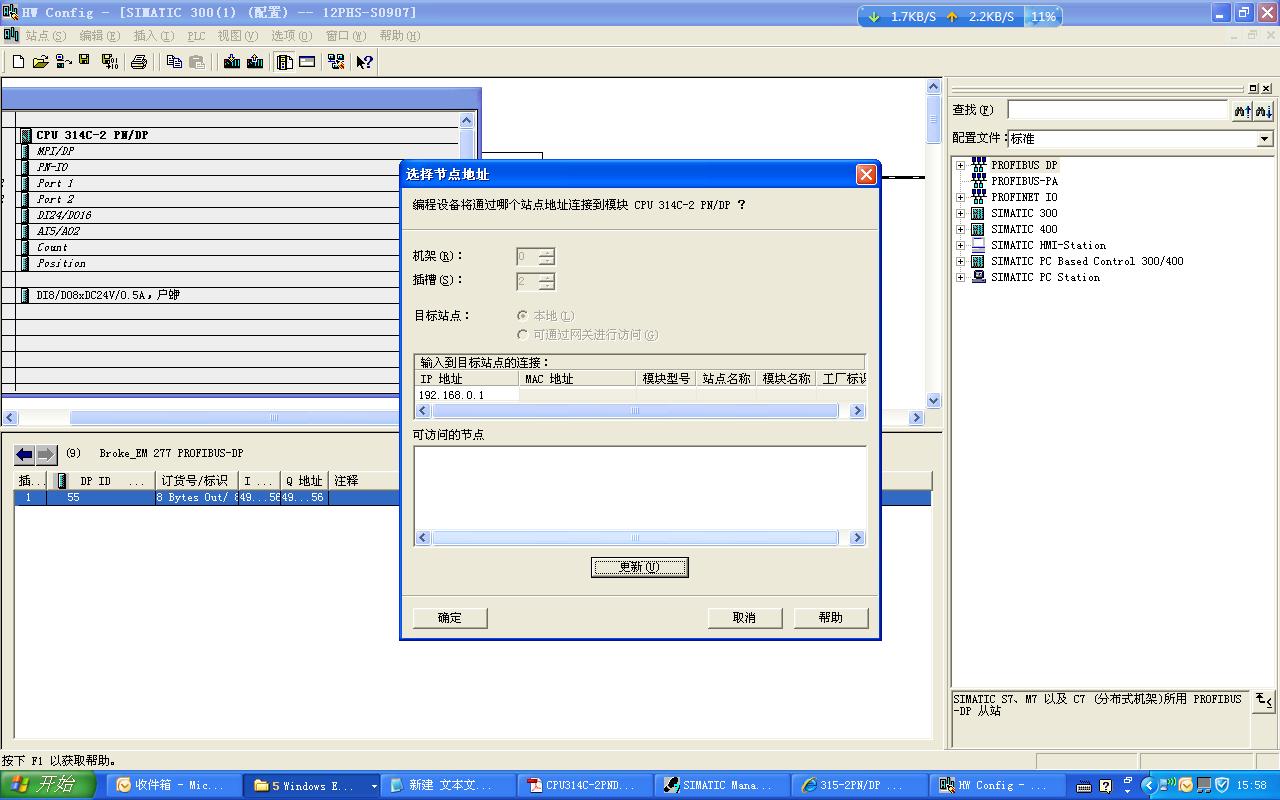Click the search-upward binoculars icon in catalog
This screenshot has width=1280, height=800.
click(x=1242, y=111)
